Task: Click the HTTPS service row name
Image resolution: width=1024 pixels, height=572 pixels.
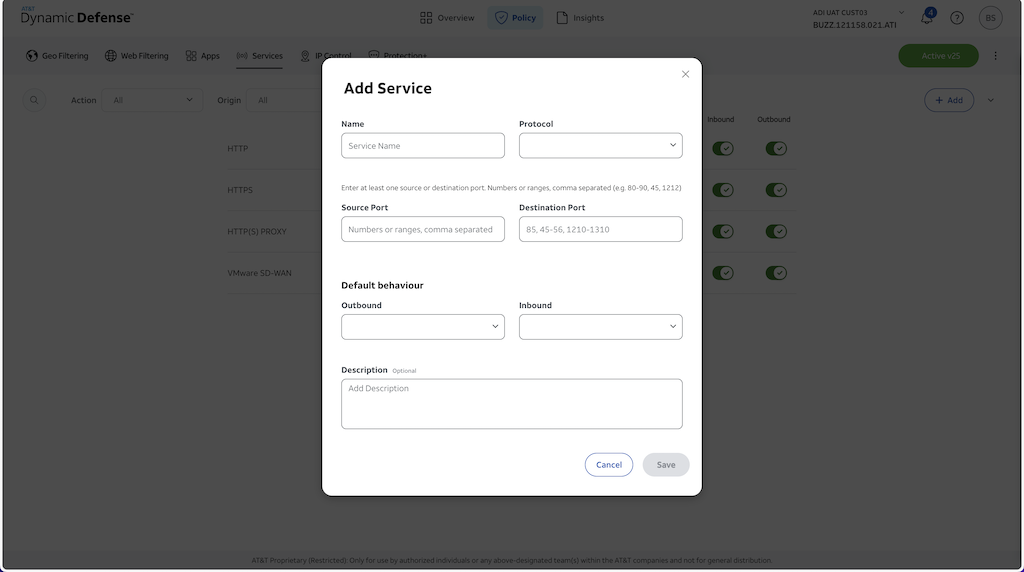Action: click(x=240, y=190)
